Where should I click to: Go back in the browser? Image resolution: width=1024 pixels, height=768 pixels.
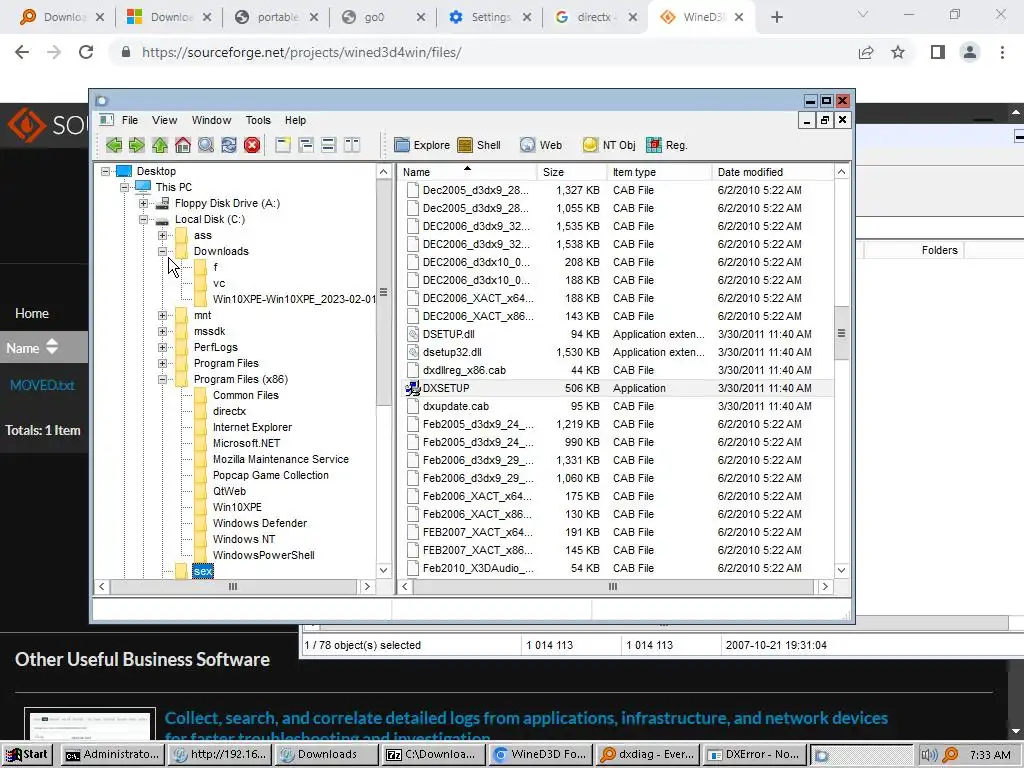point(22,52)
